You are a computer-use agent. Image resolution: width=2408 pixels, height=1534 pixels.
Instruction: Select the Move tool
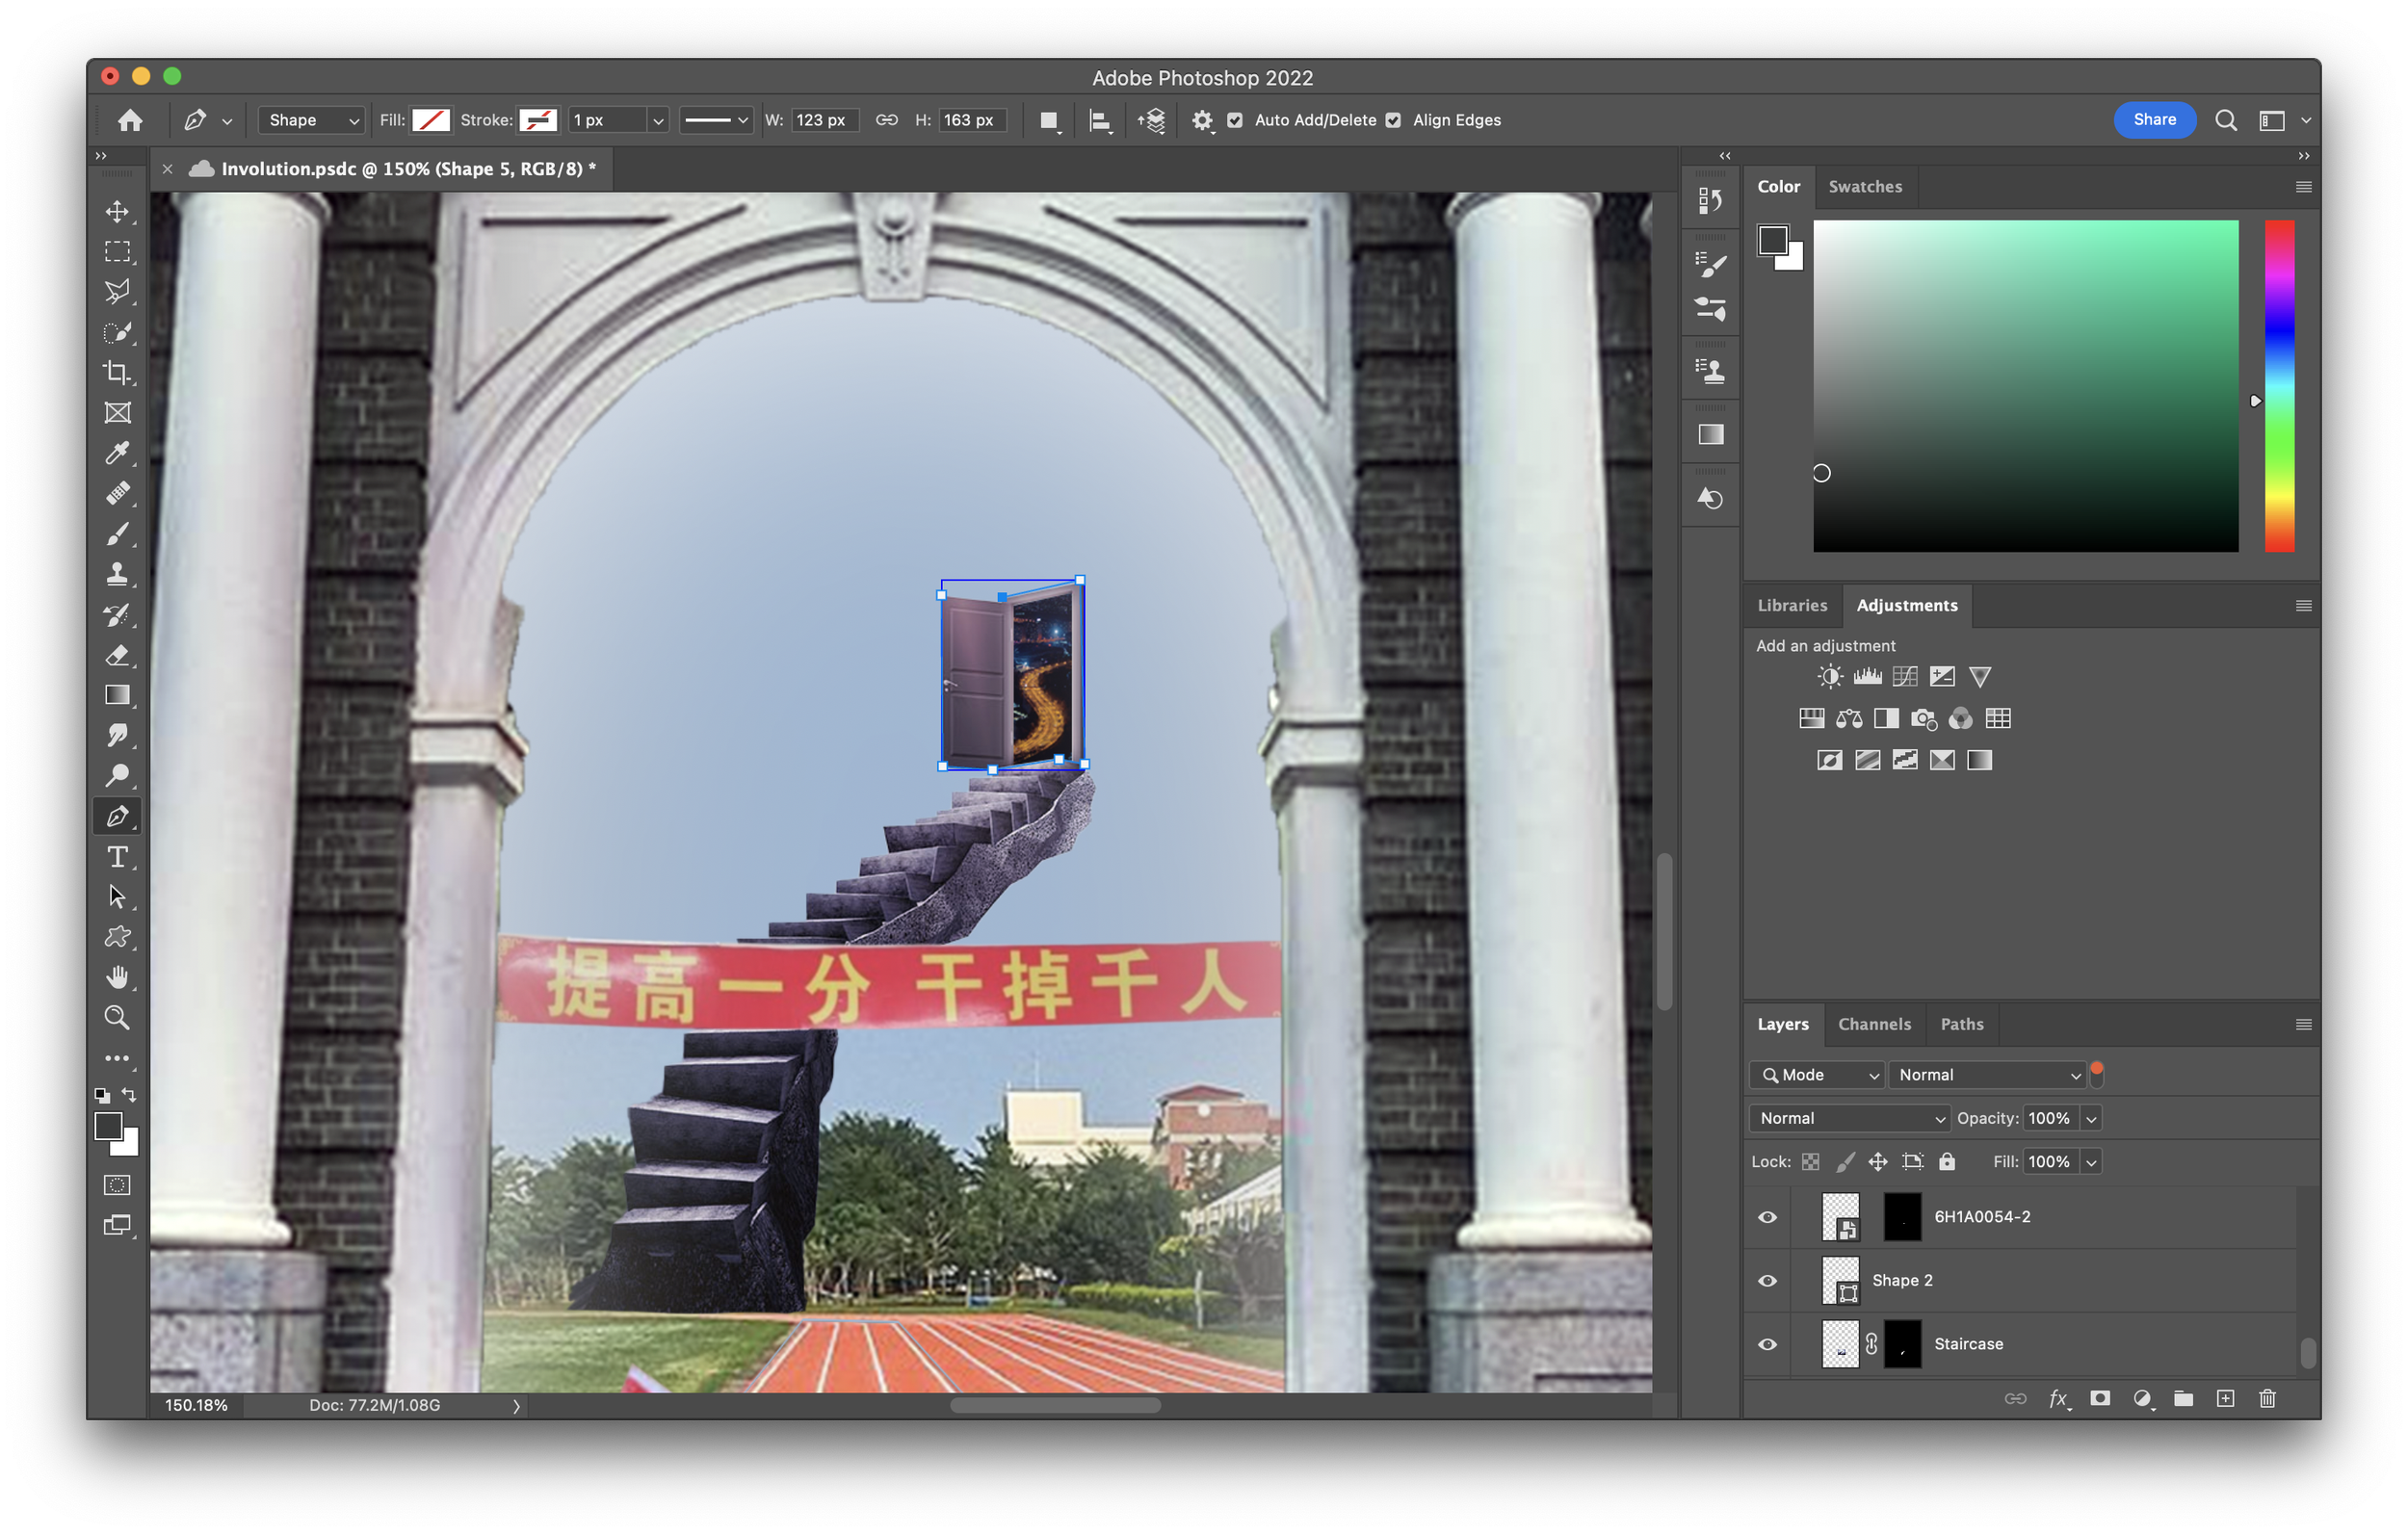(x=117, y=211)
